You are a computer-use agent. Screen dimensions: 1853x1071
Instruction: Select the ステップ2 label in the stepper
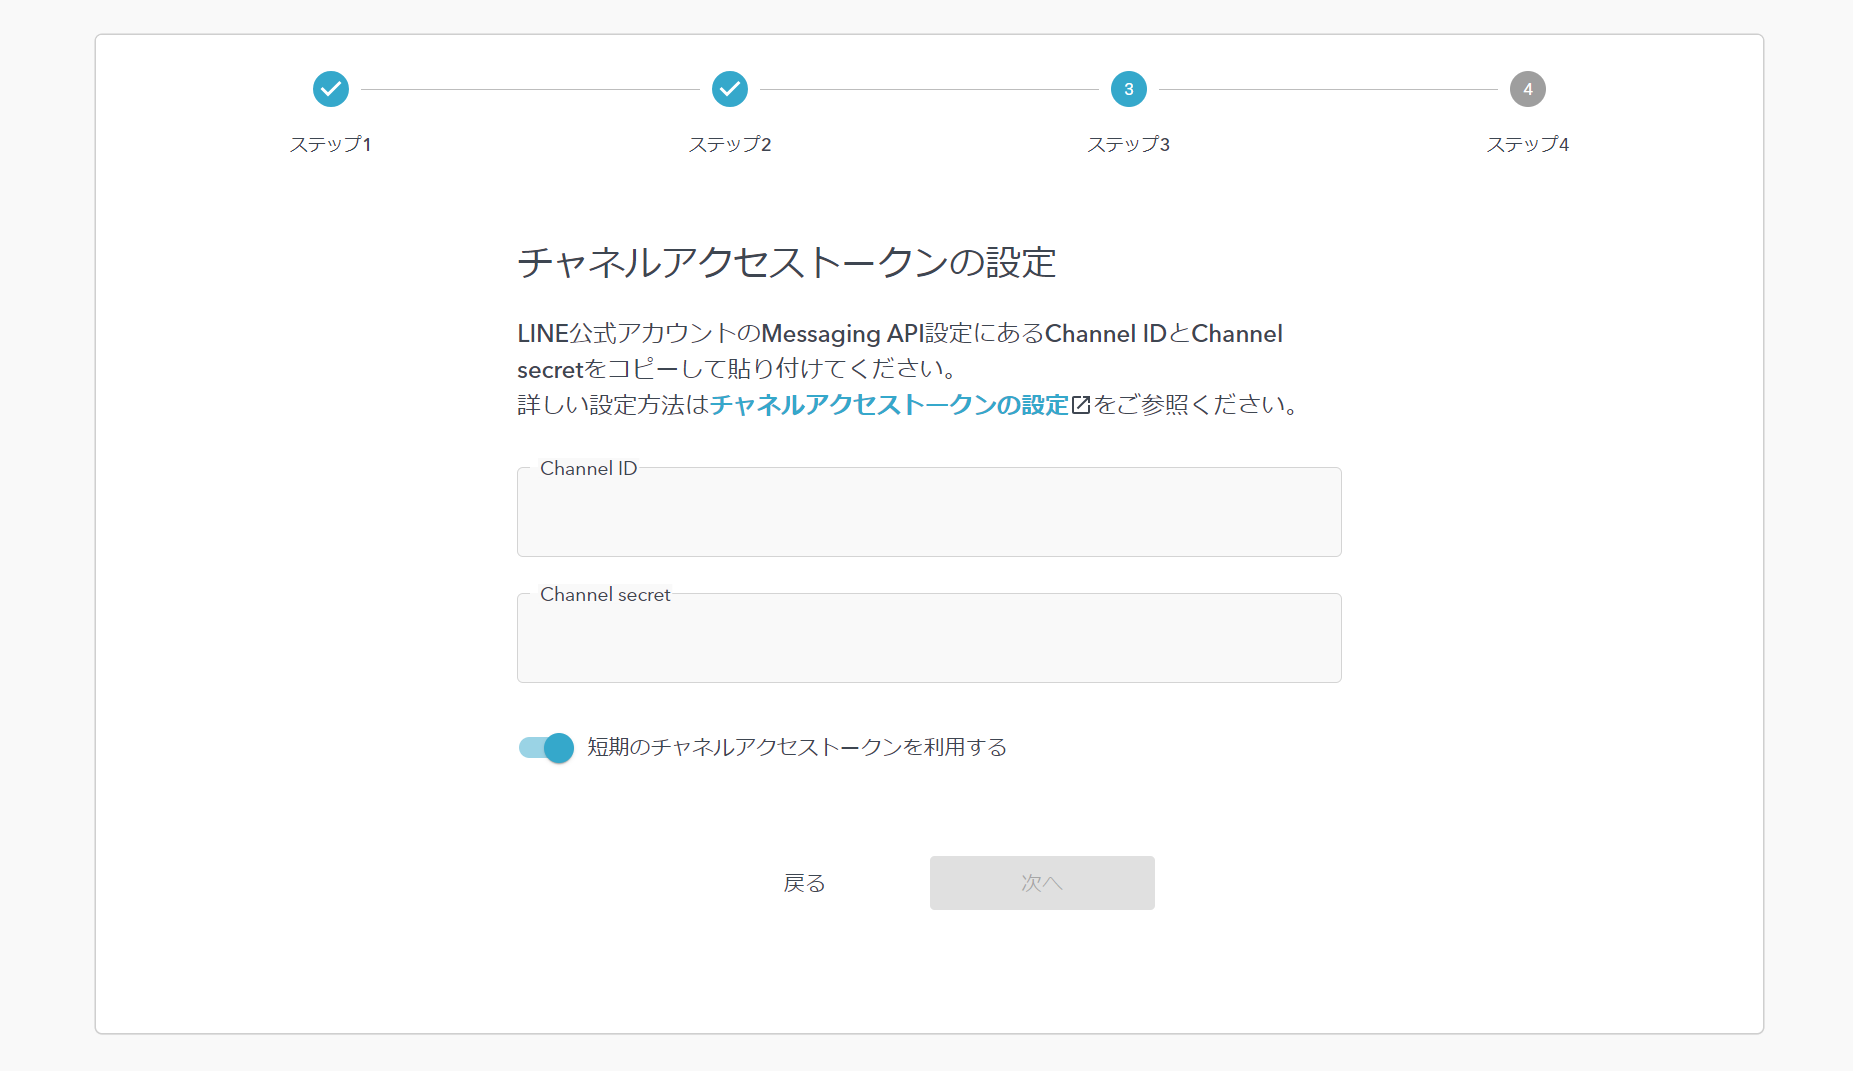click(730, 144)
